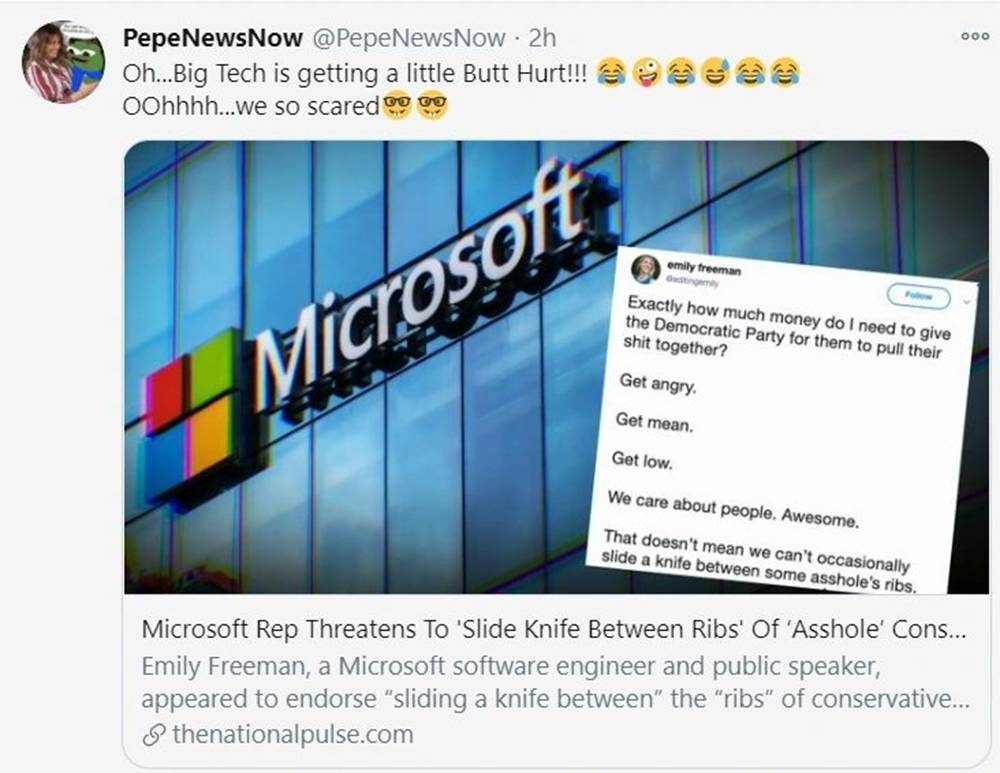Click the Microsoft building preview image
The width and height of the screenshot is (1000, 773).
[556, 367]
